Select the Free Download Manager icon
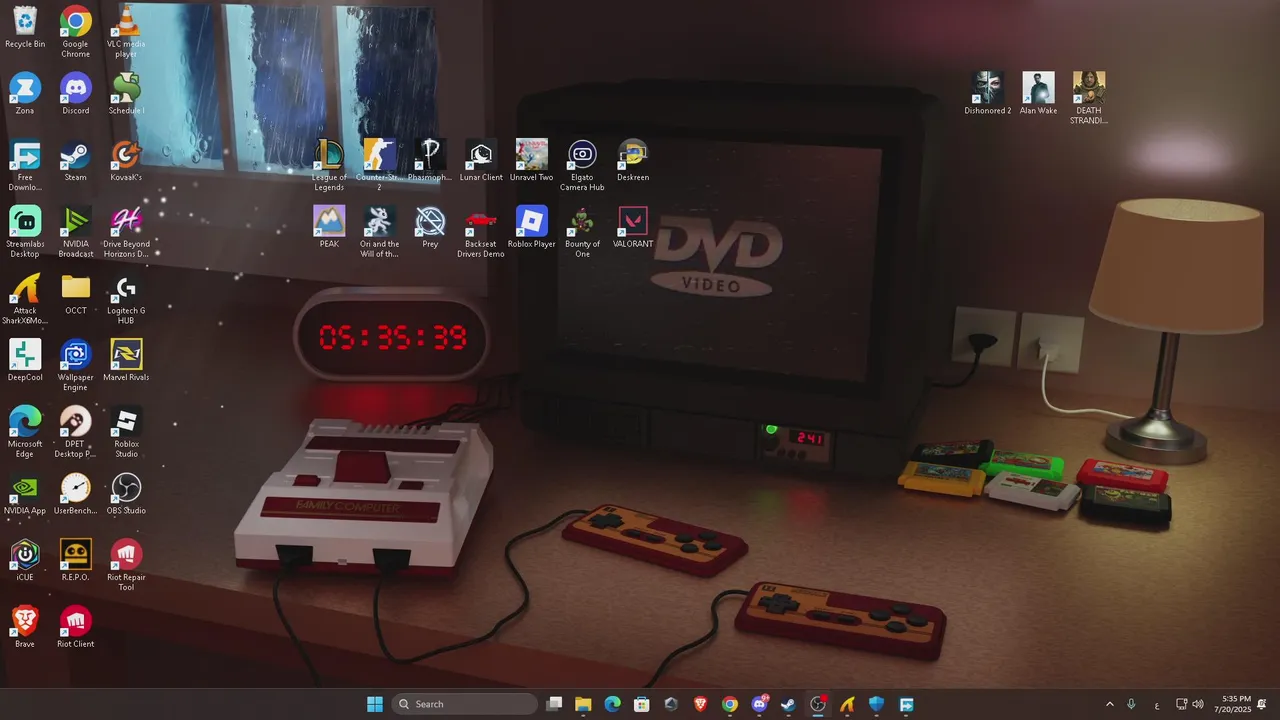Viewport: 1280px width, 720px height. point(25,166)
